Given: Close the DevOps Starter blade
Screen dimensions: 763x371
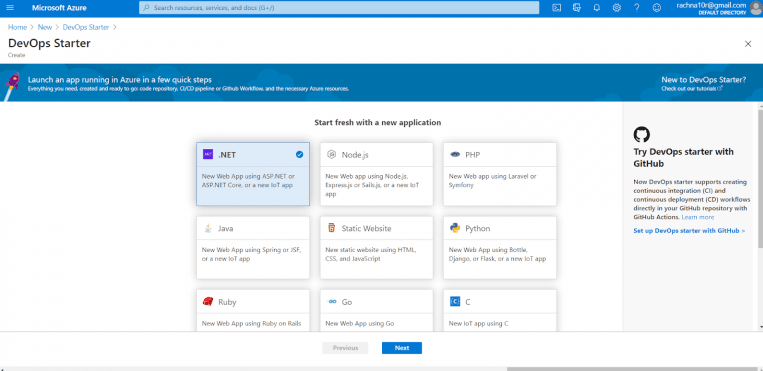Looking at the screenshot, I should coord(748,44).
